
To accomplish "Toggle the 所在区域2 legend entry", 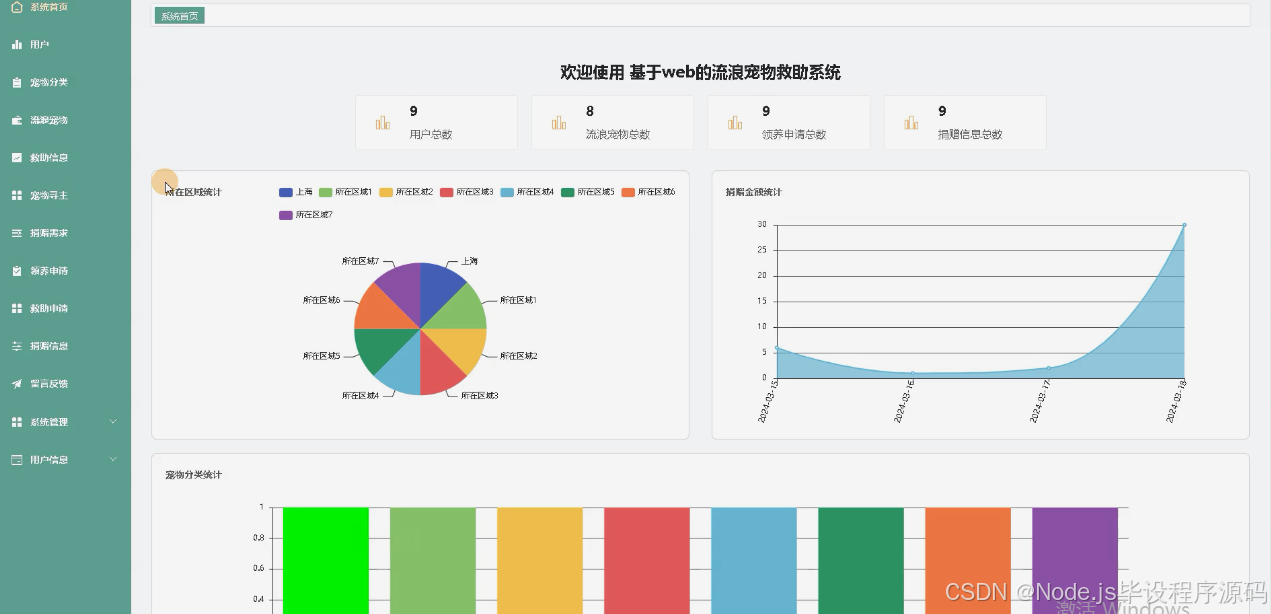I will 407,192.
